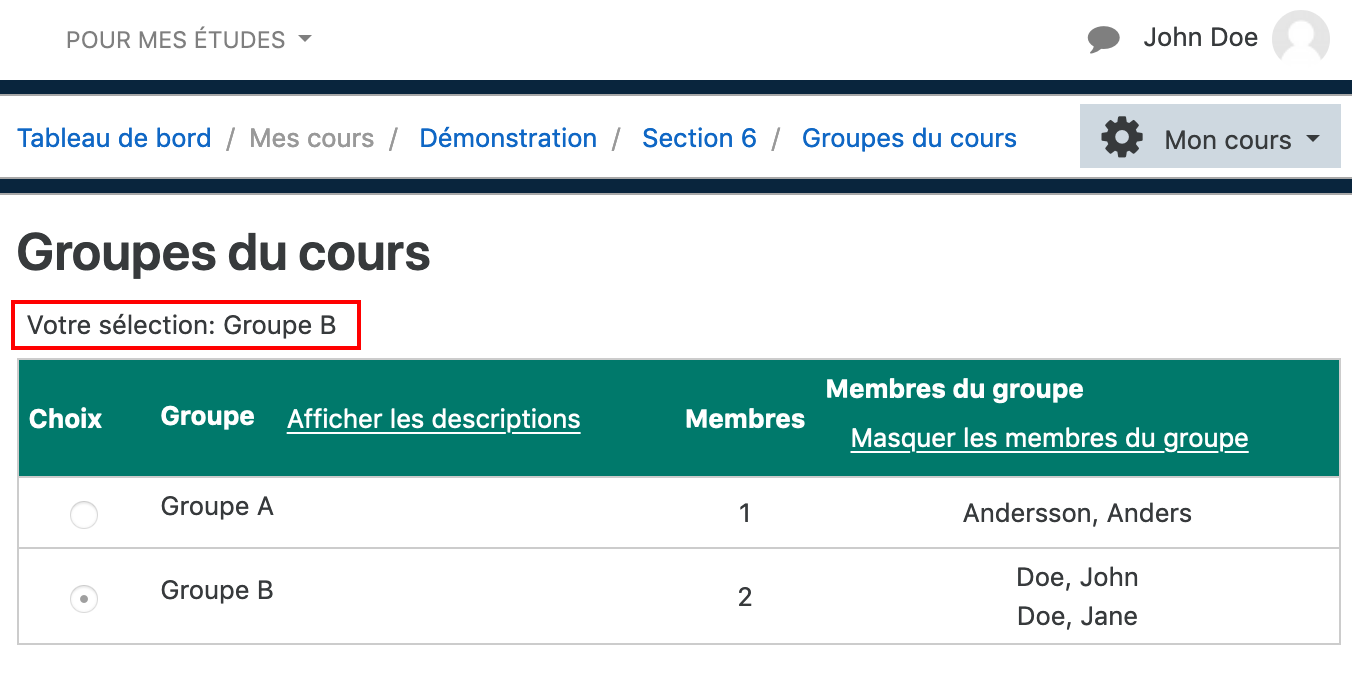Click the John Doe username
Viewport: 1352px width, 686px height.
coord(1200,38)
